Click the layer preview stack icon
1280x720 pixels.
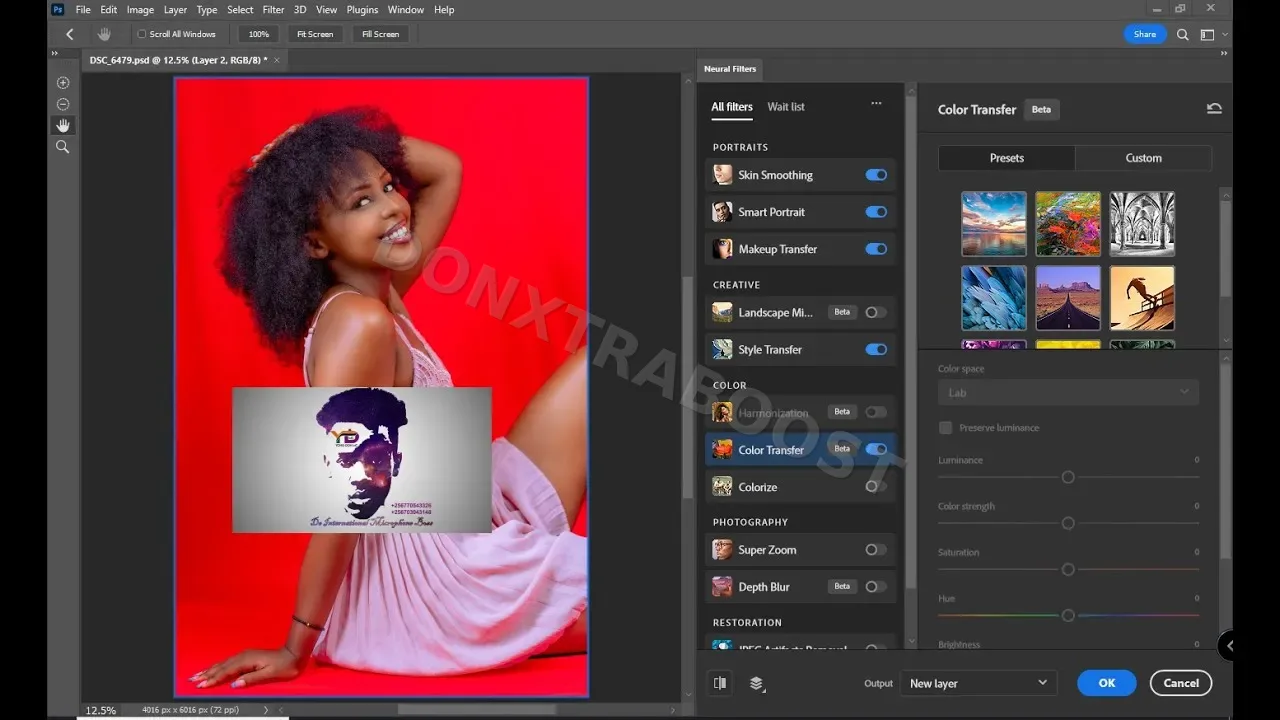[x=756, y=683]
